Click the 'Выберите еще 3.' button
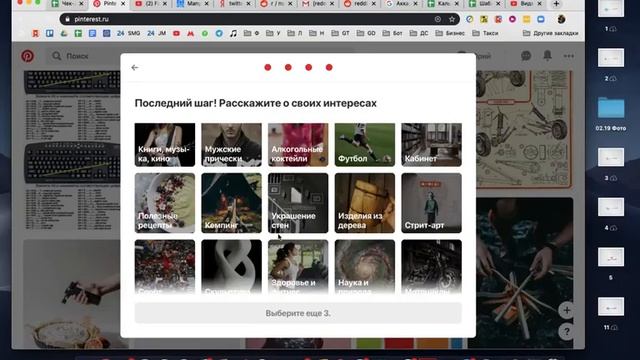 click(x=298, y=313)
